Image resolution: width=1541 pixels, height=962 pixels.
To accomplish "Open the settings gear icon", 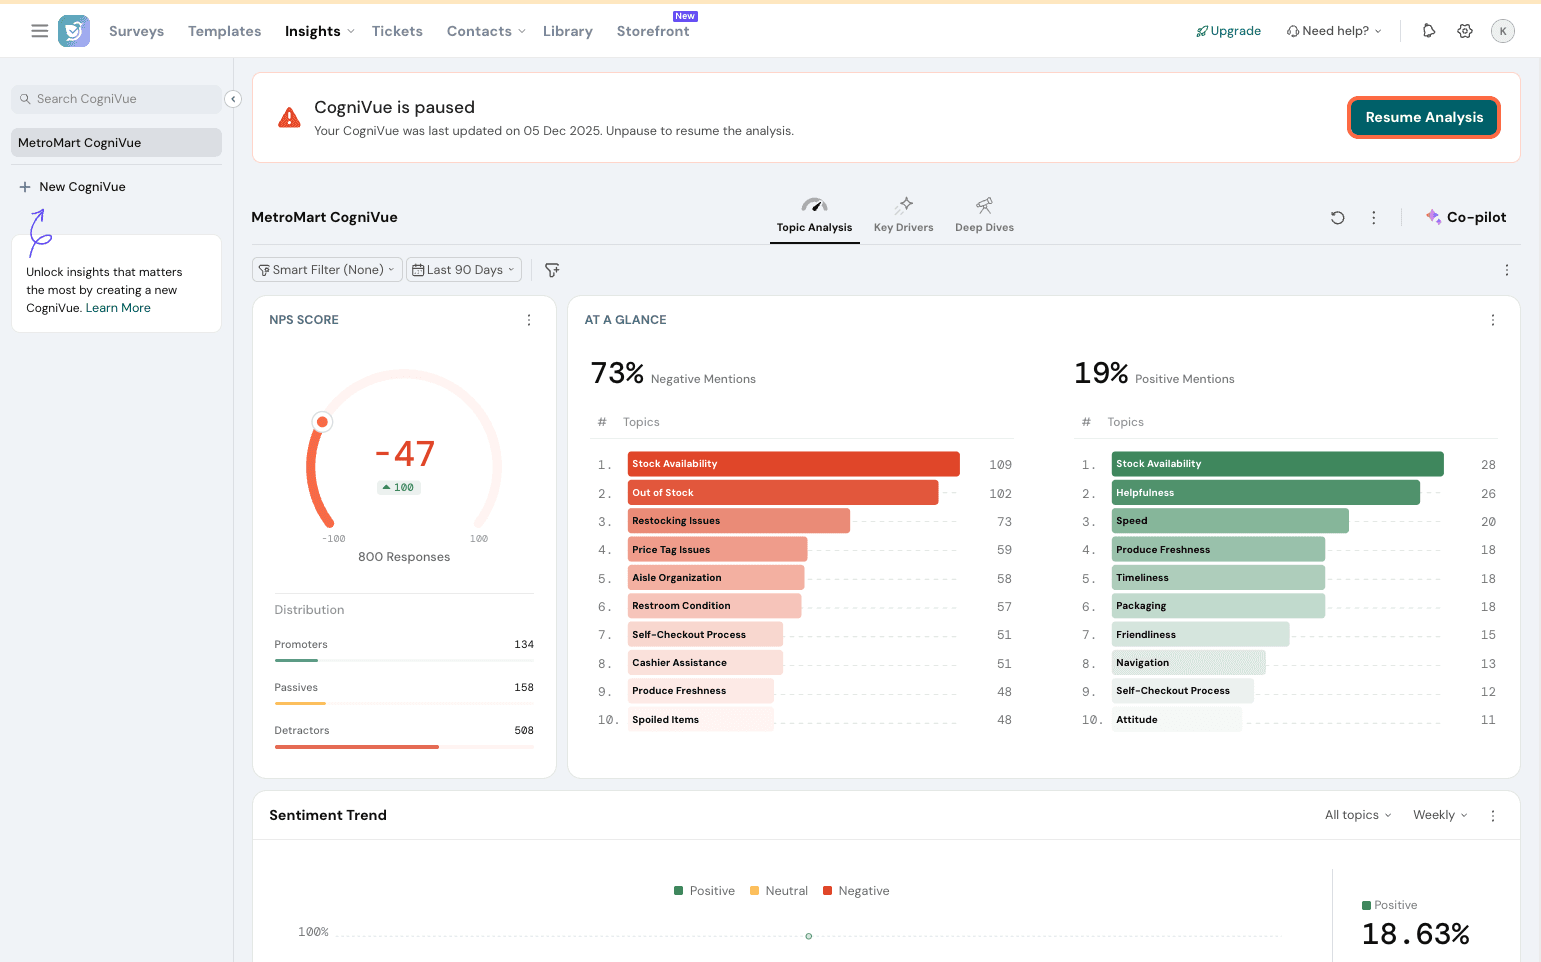I will 1465,31.
